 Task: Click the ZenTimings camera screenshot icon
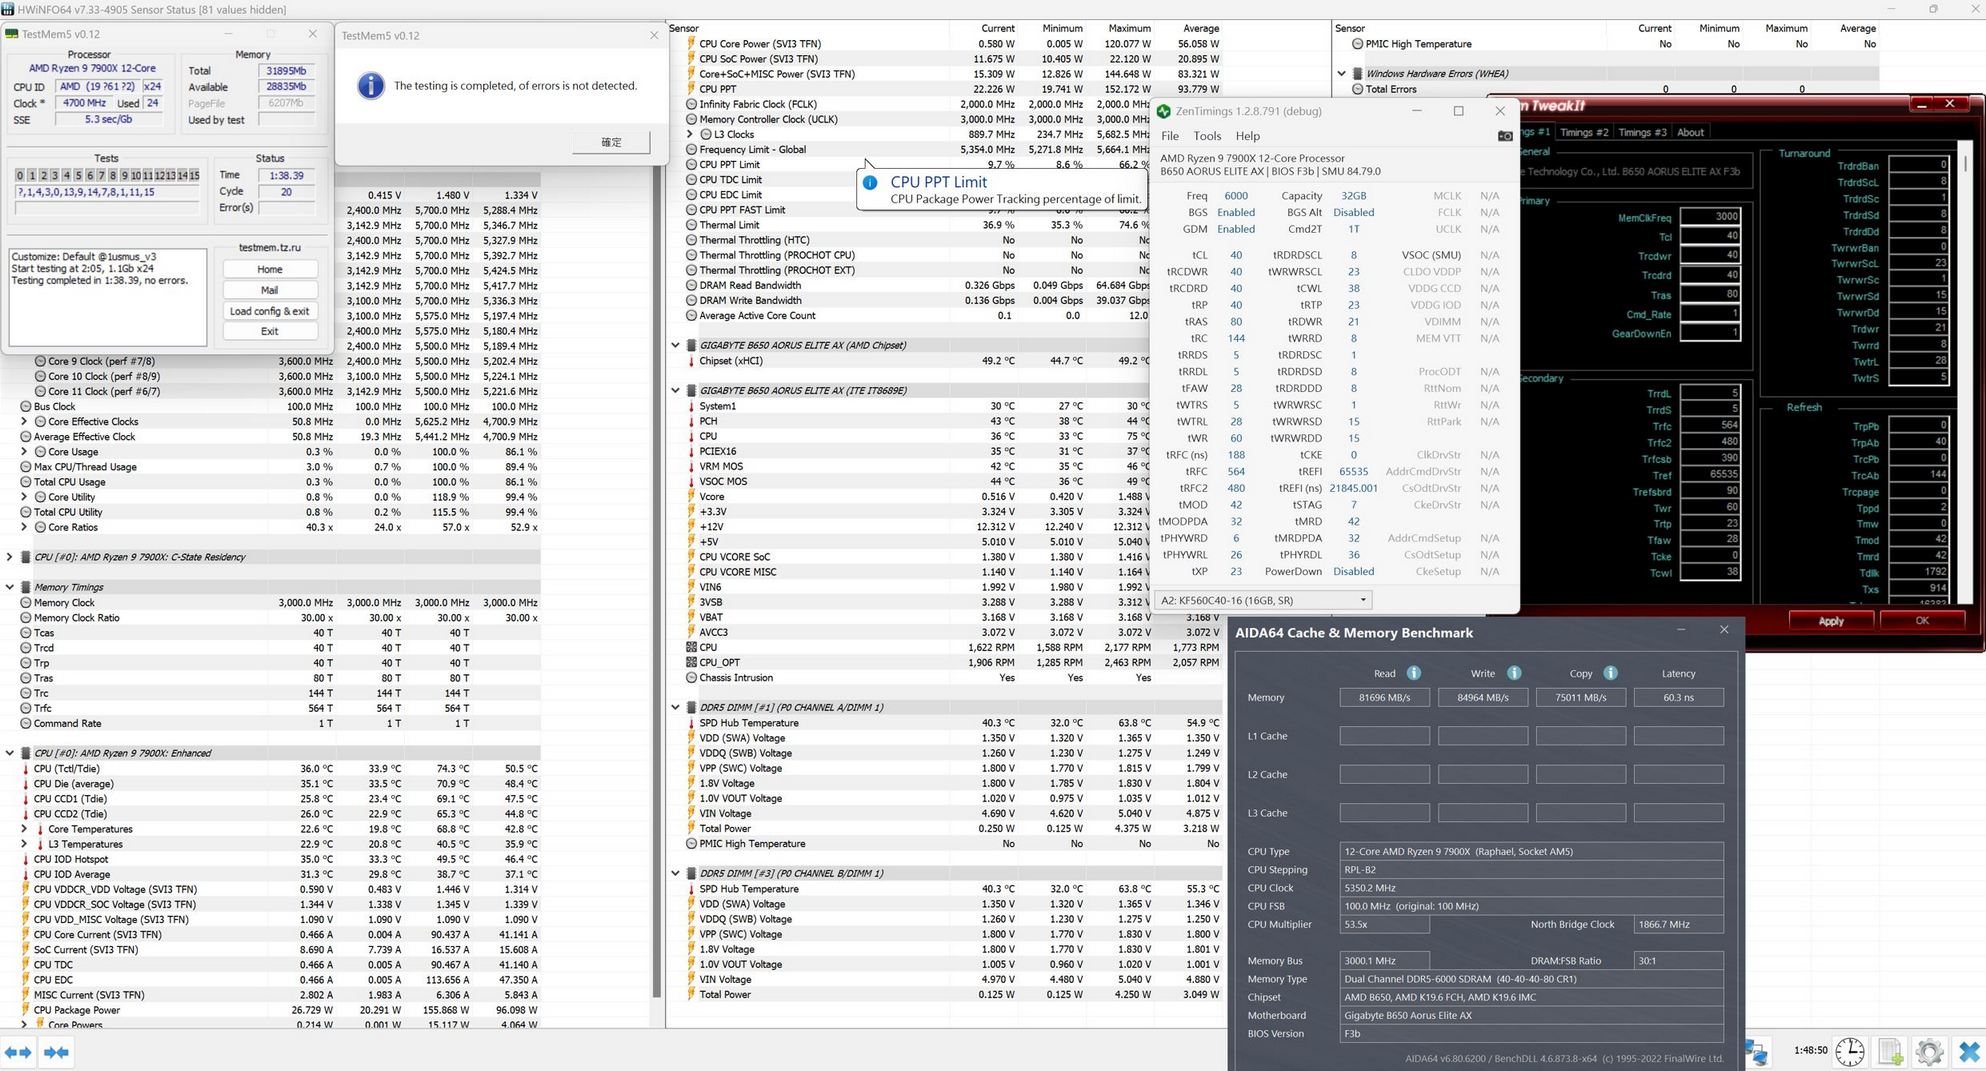coord(1504,136)
